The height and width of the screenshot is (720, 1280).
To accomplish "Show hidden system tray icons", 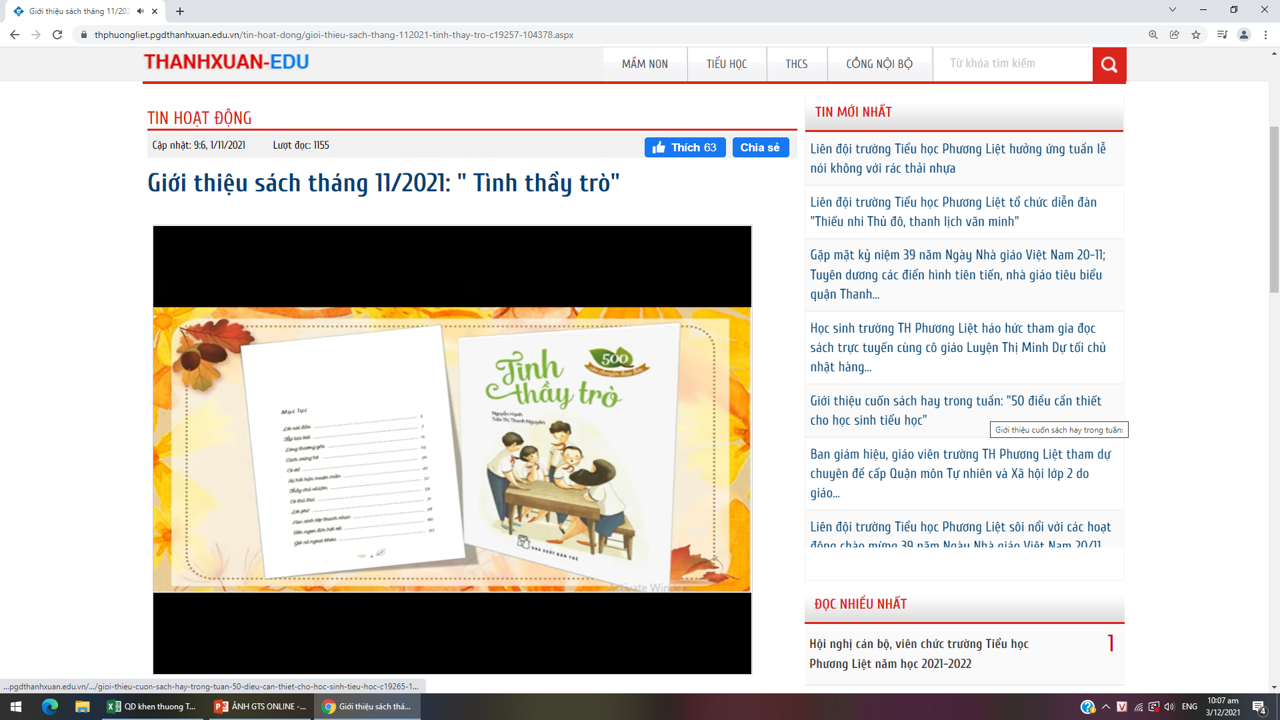I will coord(1106,707).
